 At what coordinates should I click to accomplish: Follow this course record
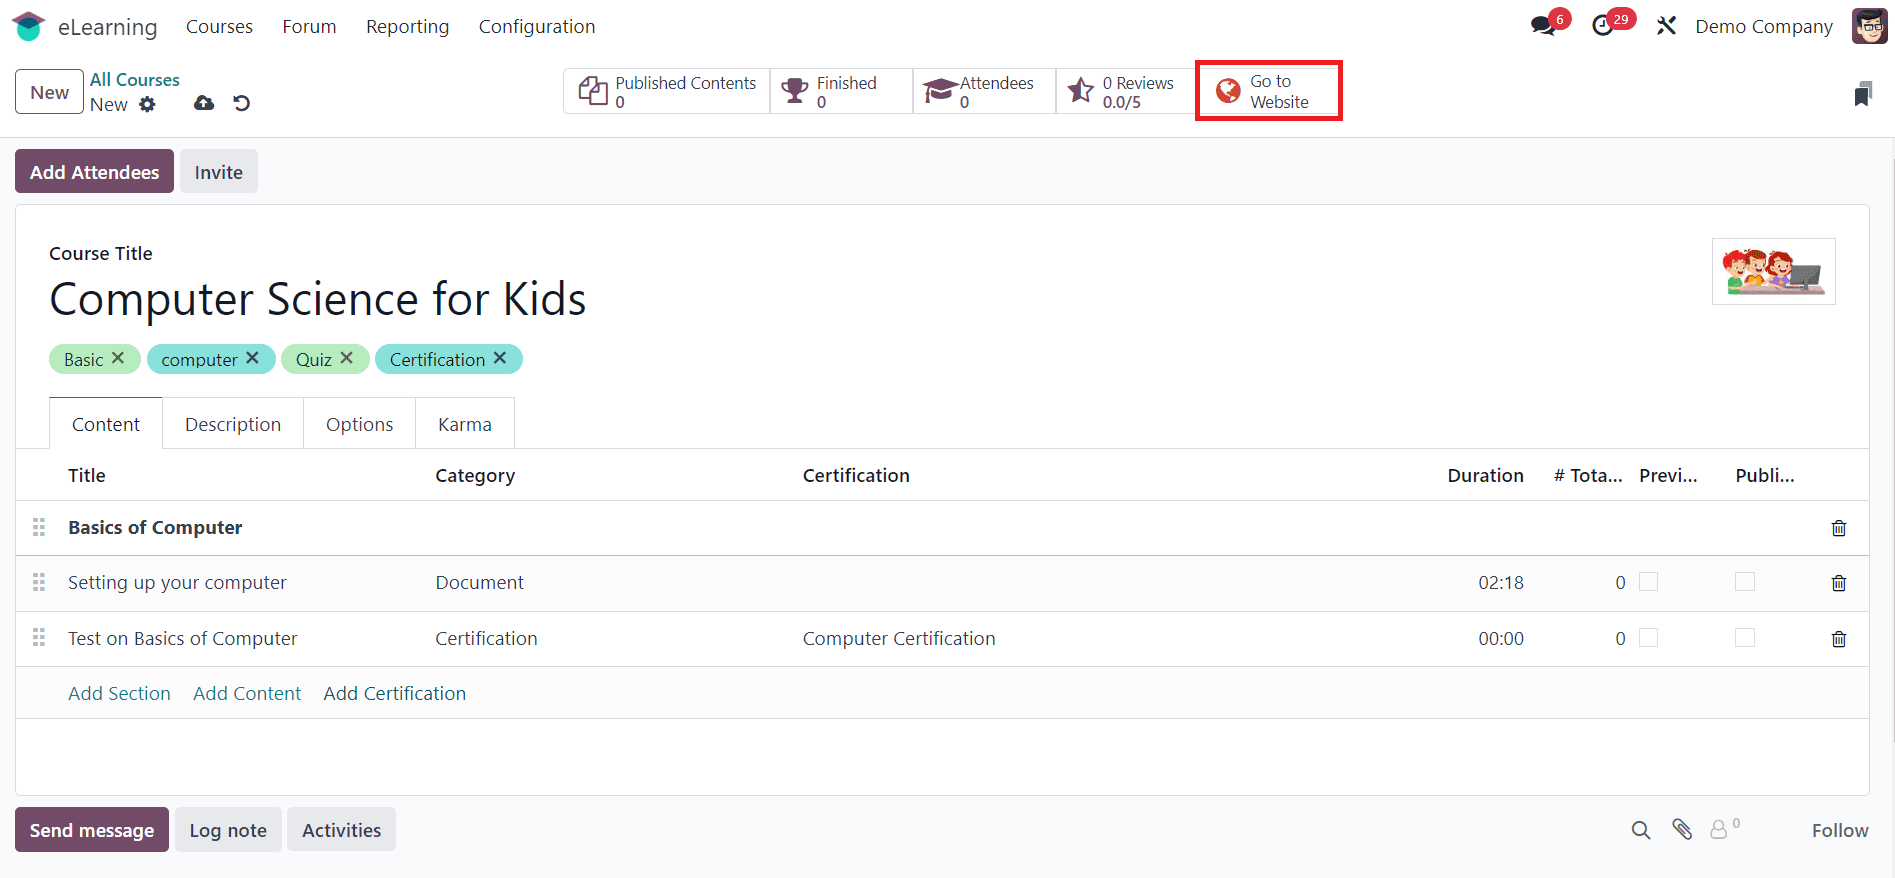tap(1840, 830)
